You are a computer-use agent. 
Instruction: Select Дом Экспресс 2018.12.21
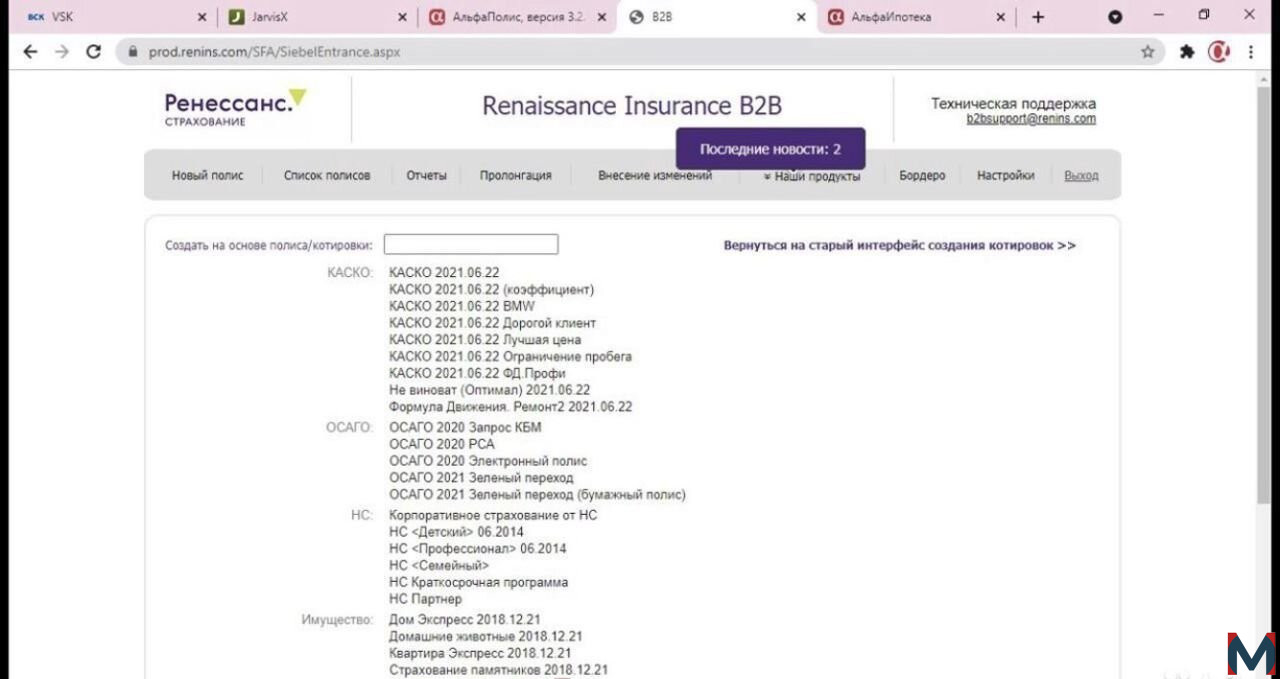coord(464,620)
